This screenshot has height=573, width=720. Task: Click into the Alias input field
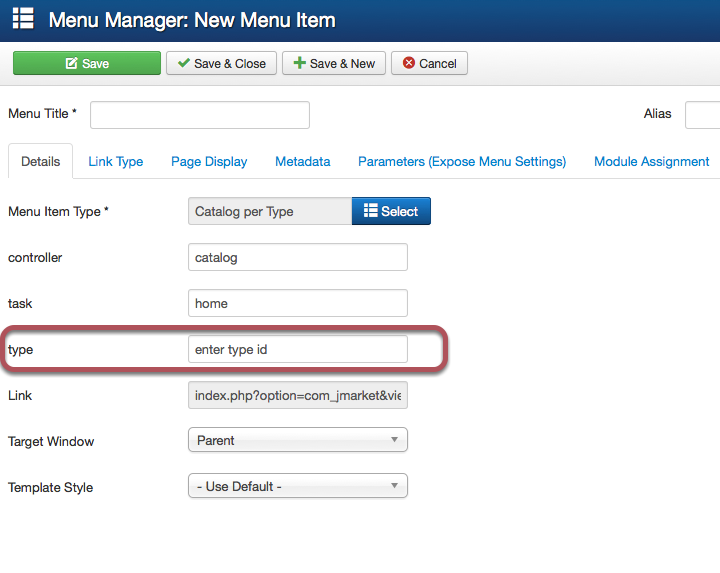click(703, 115)
